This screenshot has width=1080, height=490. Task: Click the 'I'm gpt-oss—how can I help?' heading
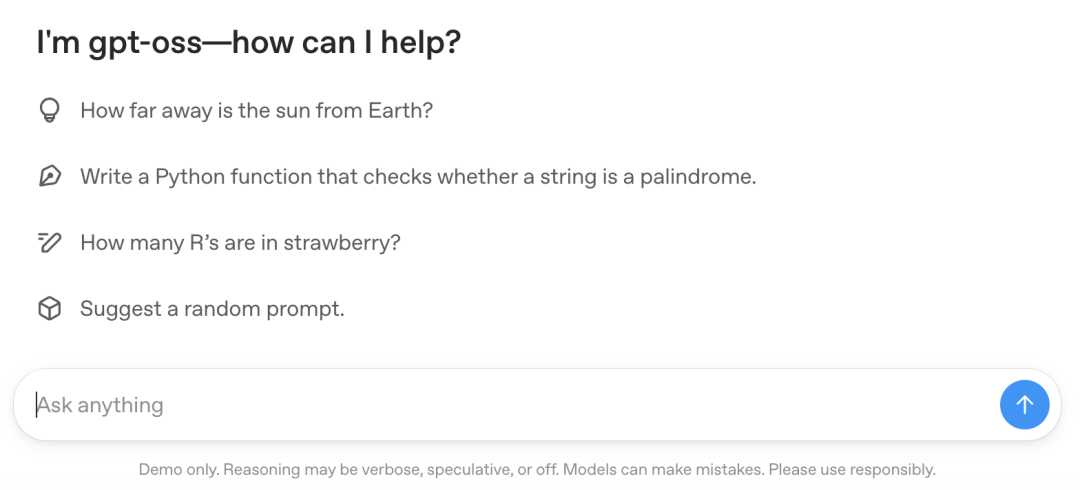(249, 44)
